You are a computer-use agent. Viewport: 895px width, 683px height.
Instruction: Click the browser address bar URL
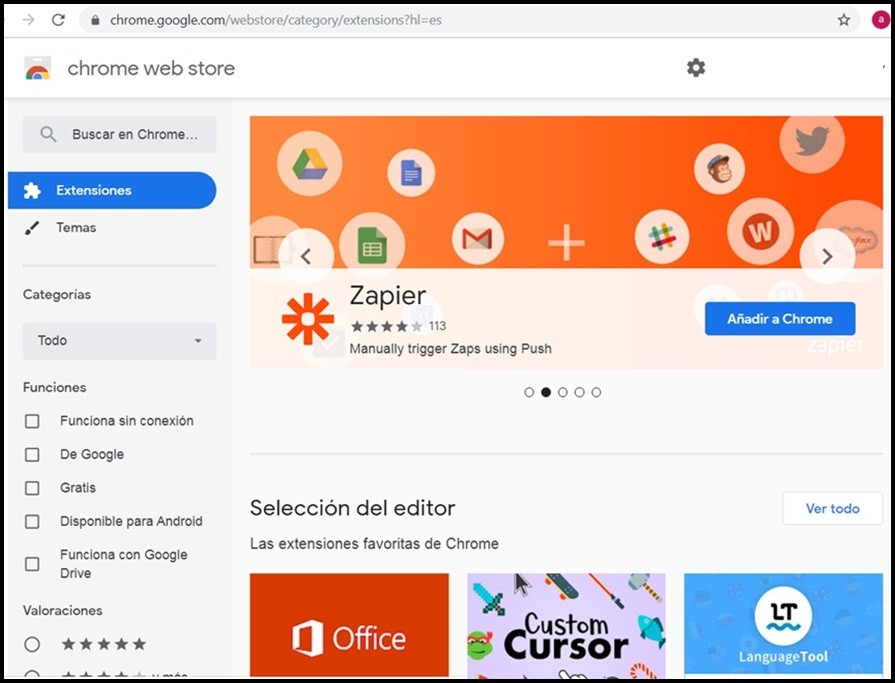click(x=276, y=20)
